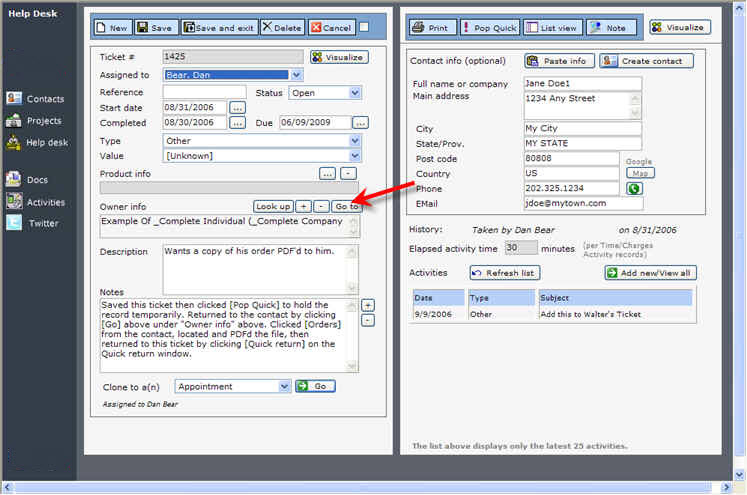Click the Full name or company field
747x495 pixels.
[582, 83]
